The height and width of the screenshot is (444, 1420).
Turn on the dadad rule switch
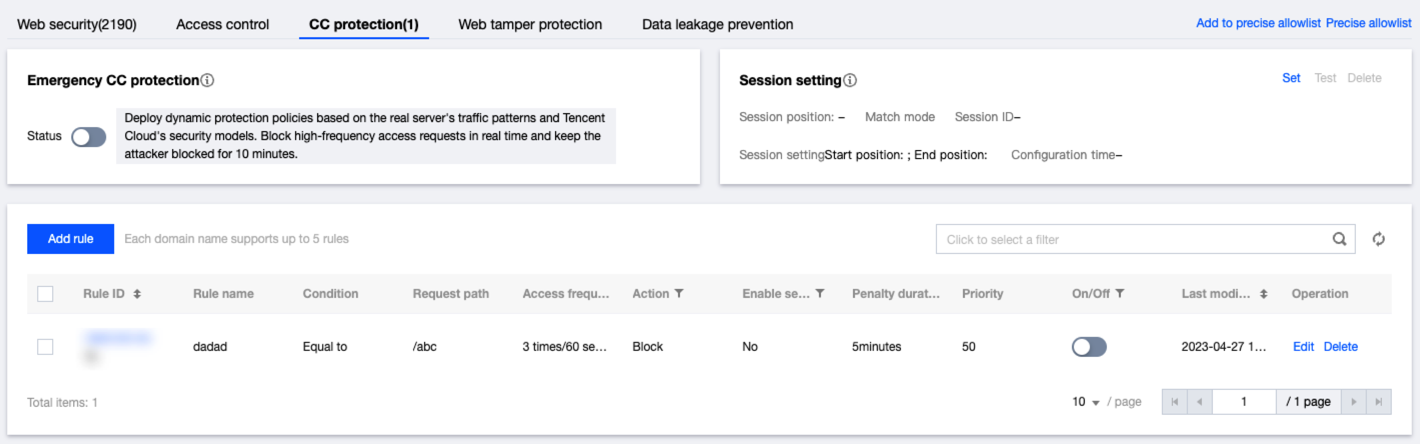tap(1089, 347)
